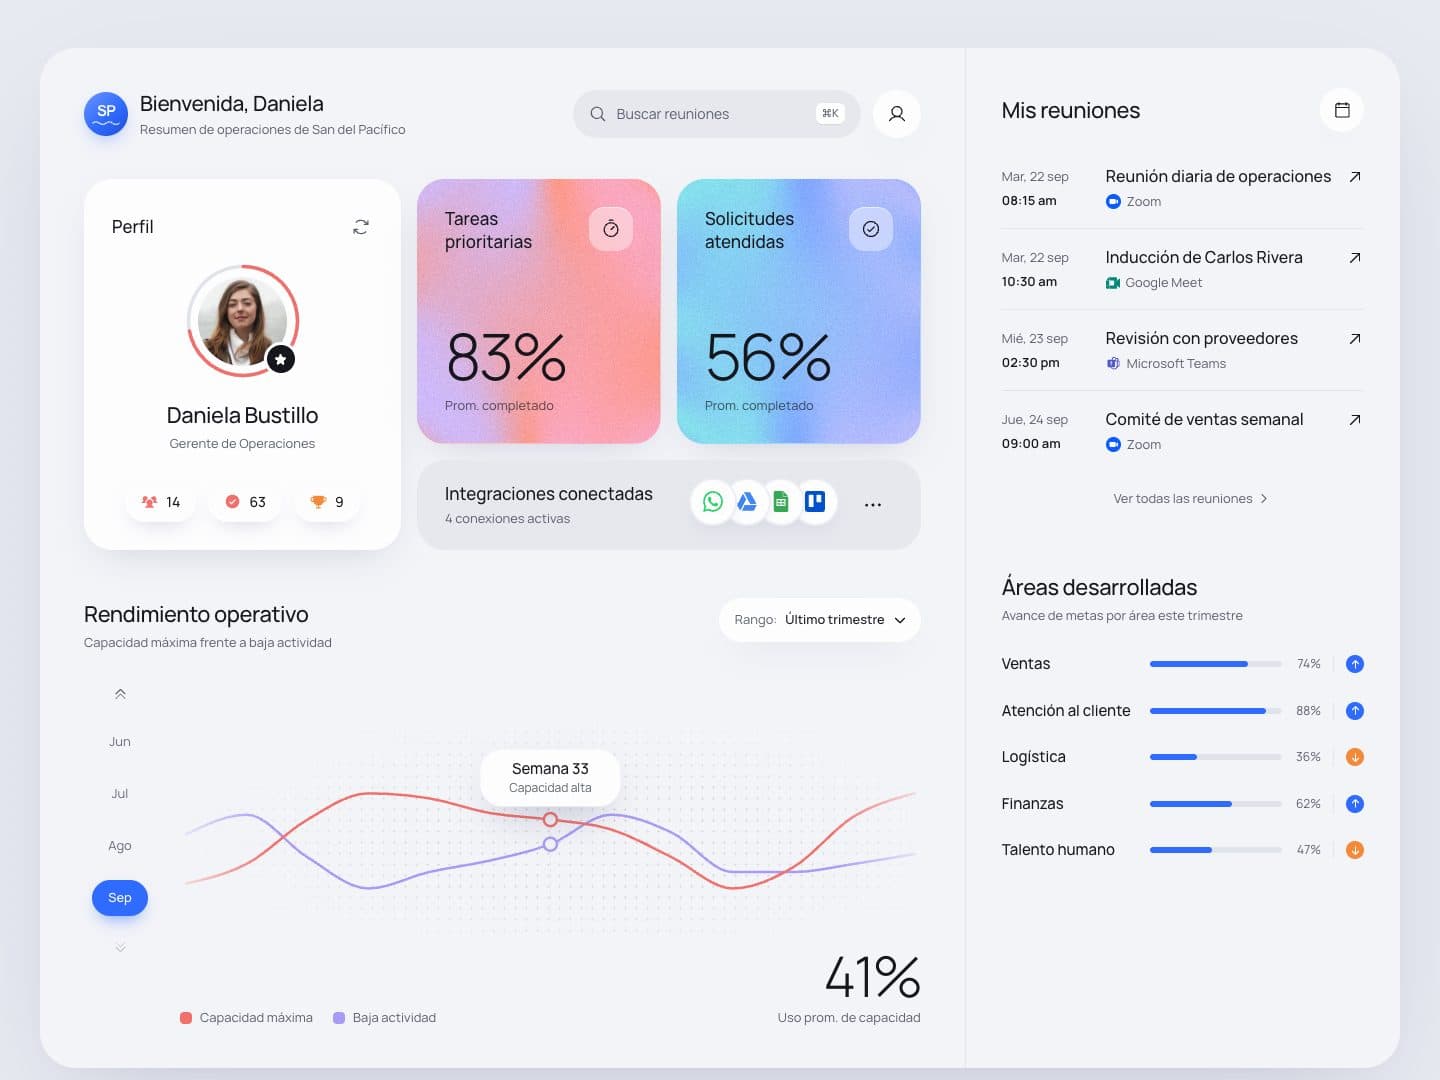
Task: Click the checkmark icon on Solicitudes atendidas
Action: [871, 229]
